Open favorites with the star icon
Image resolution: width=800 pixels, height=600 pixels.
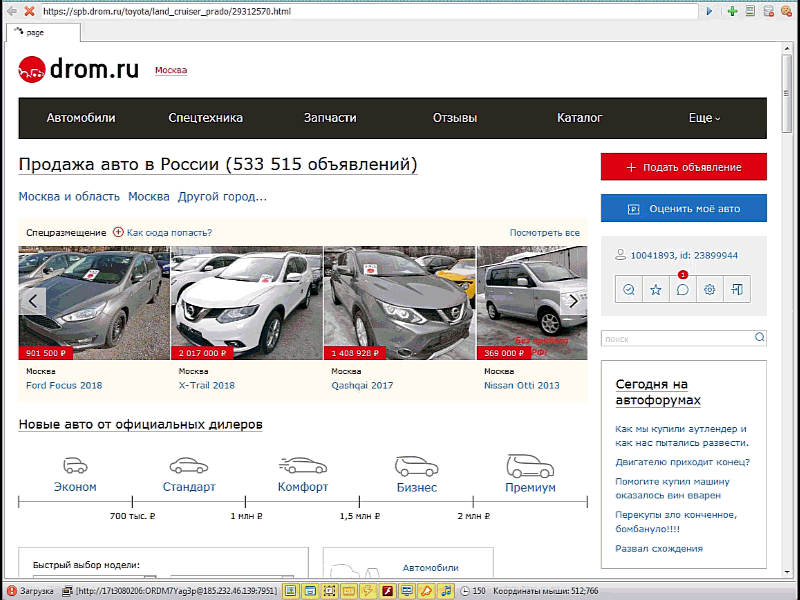click(x=656, y=289)
